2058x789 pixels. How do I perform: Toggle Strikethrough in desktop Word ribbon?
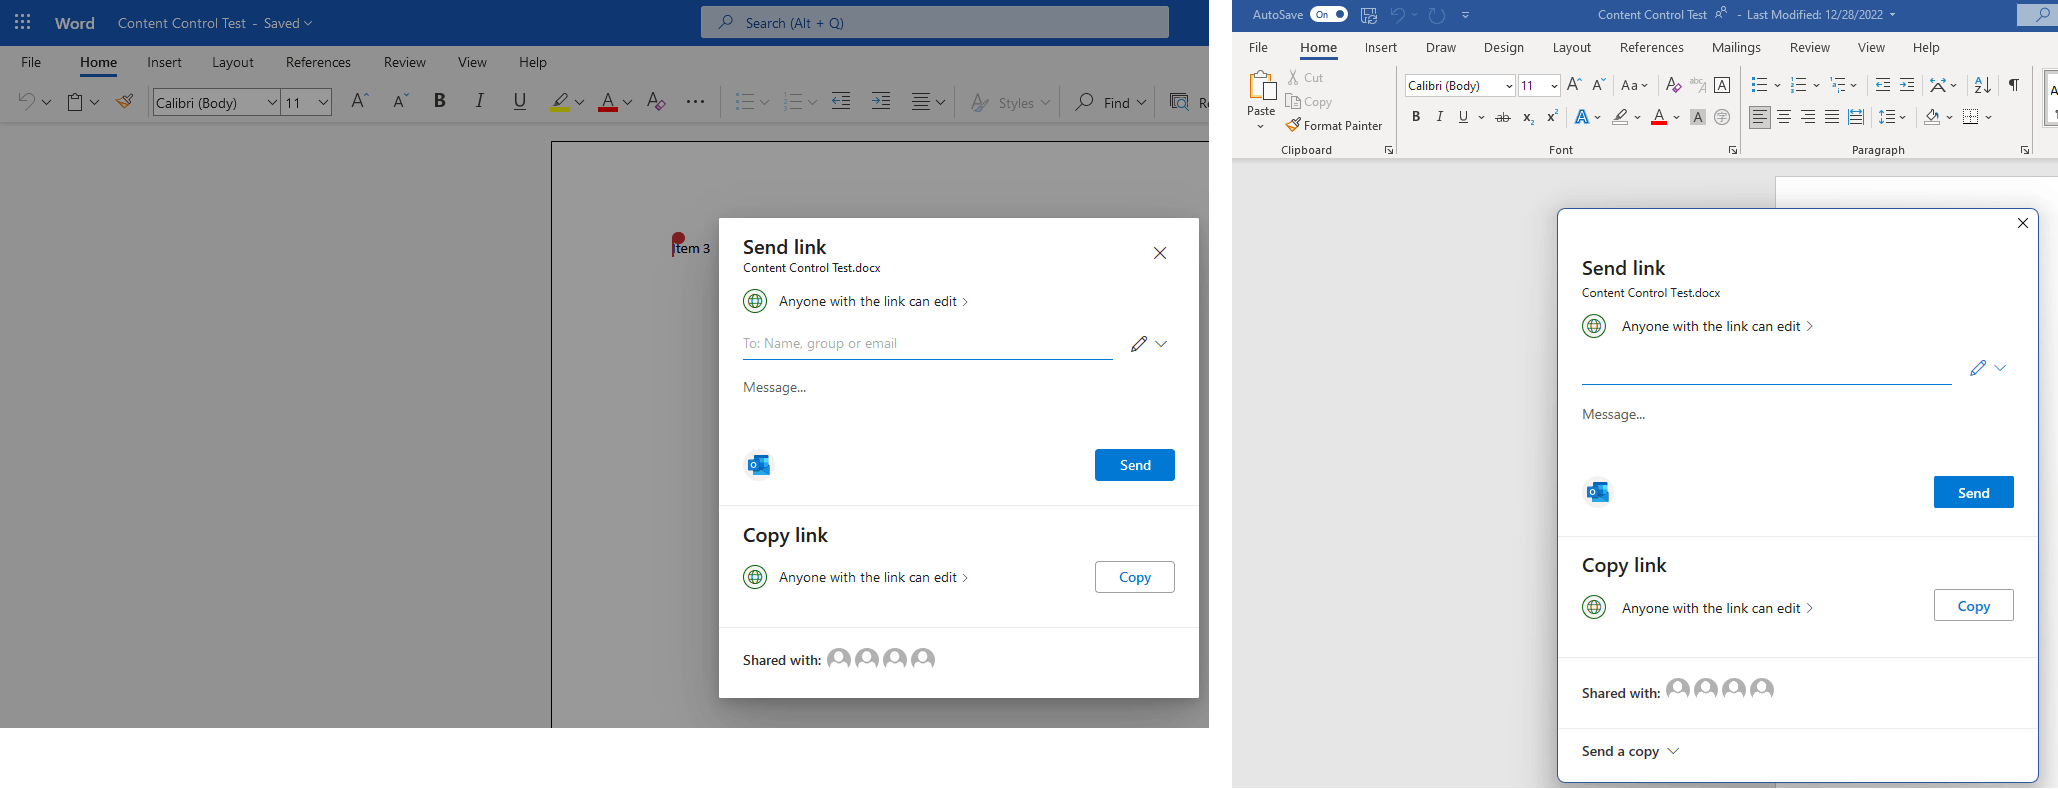(1502, 117)
